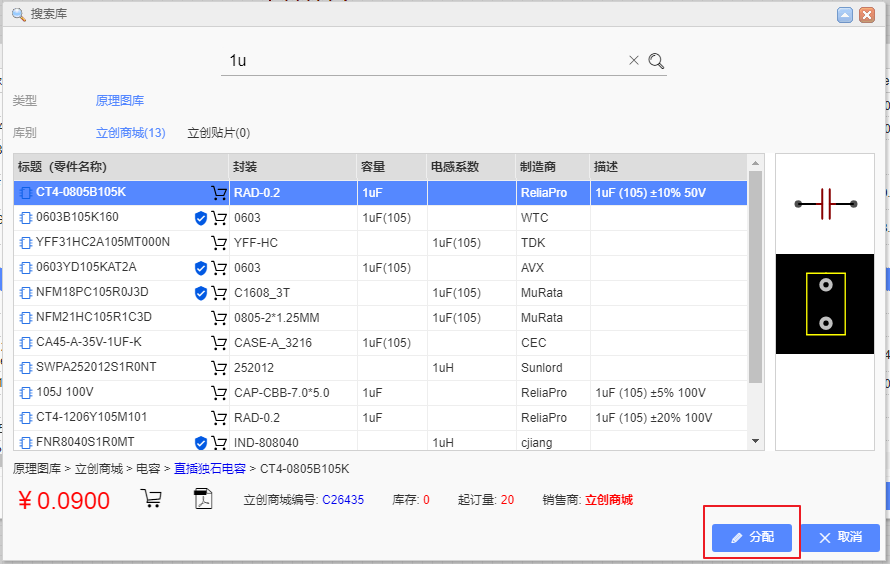Switch to 立创商城(13) library tab

[131, 133]
